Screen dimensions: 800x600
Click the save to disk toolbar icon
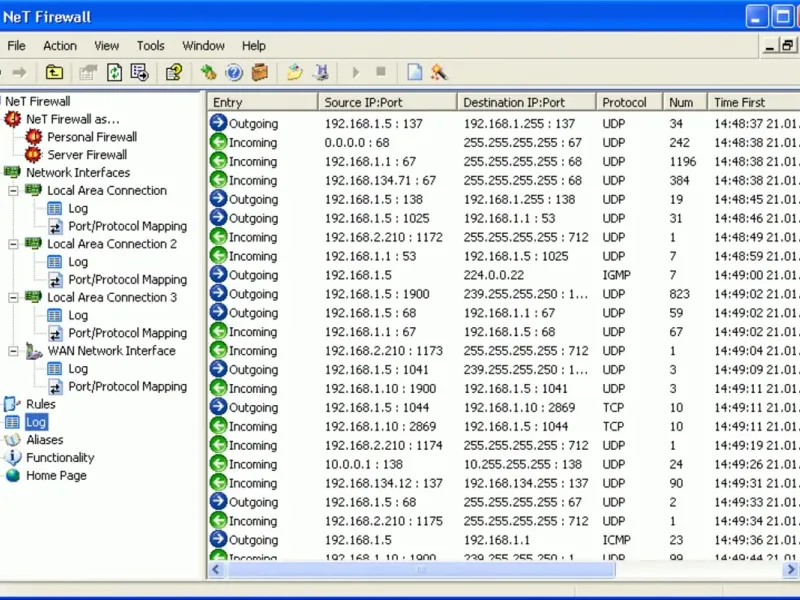[x=321, y=72]
